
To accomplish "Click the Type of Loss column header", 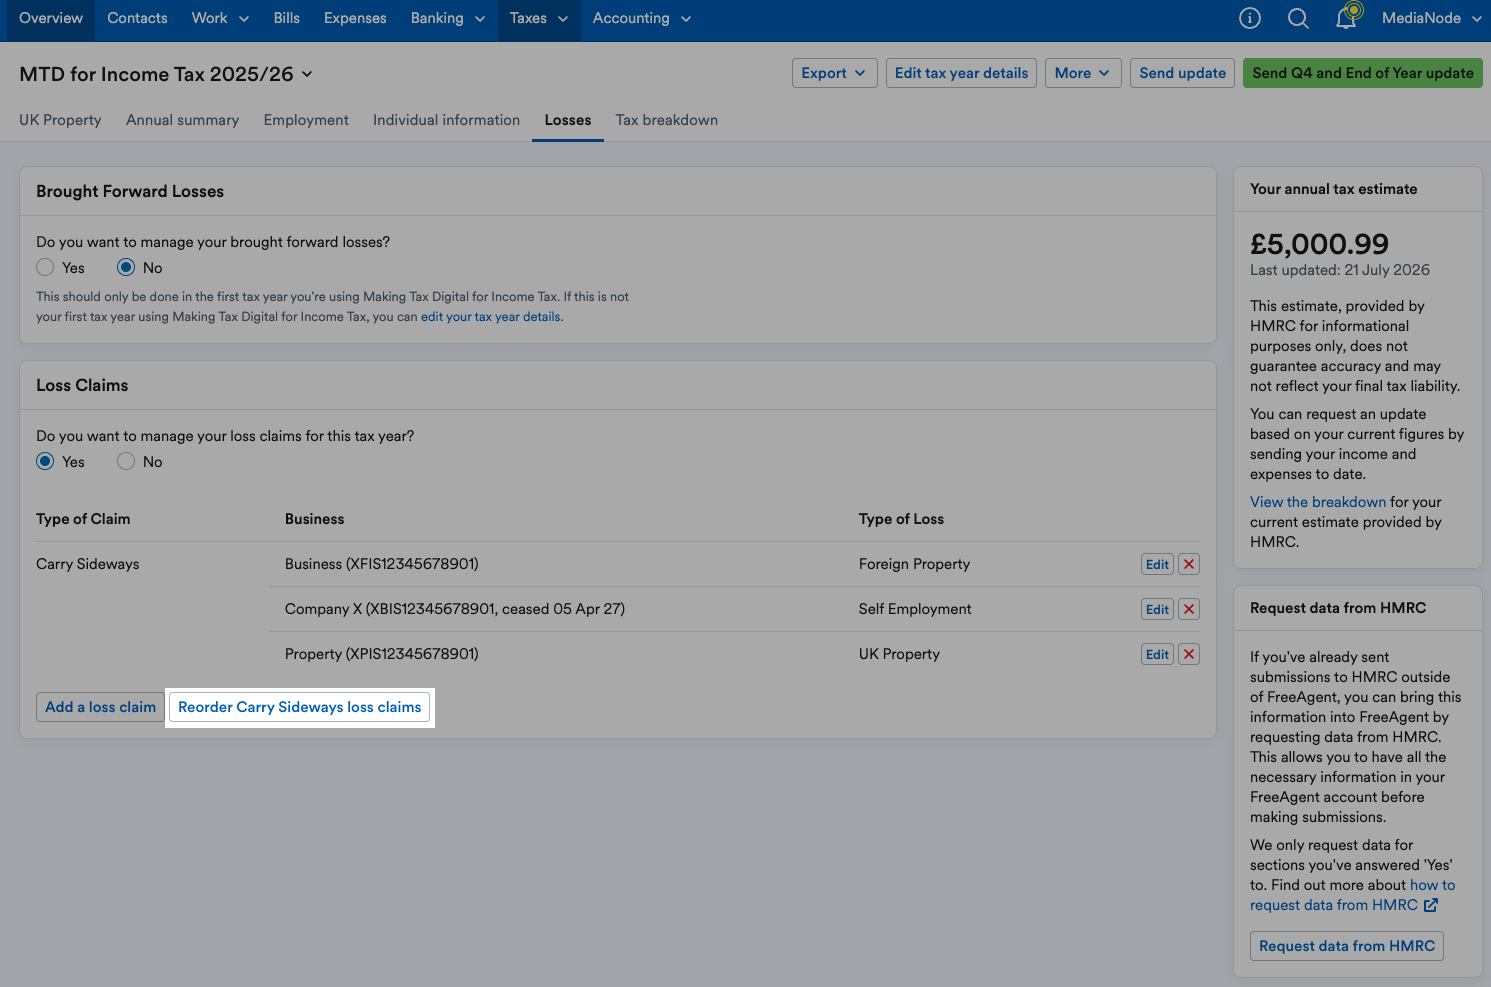I will point(901,519).
